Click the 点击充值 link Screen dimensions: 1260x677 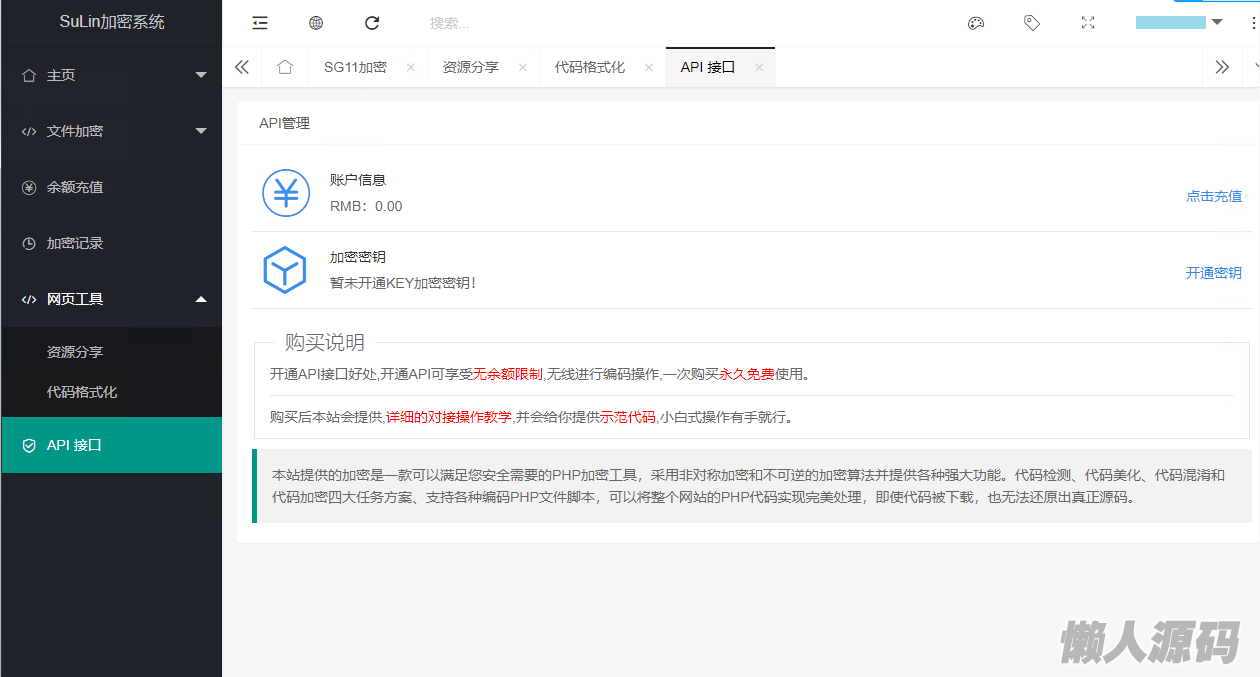(1213, 196)
